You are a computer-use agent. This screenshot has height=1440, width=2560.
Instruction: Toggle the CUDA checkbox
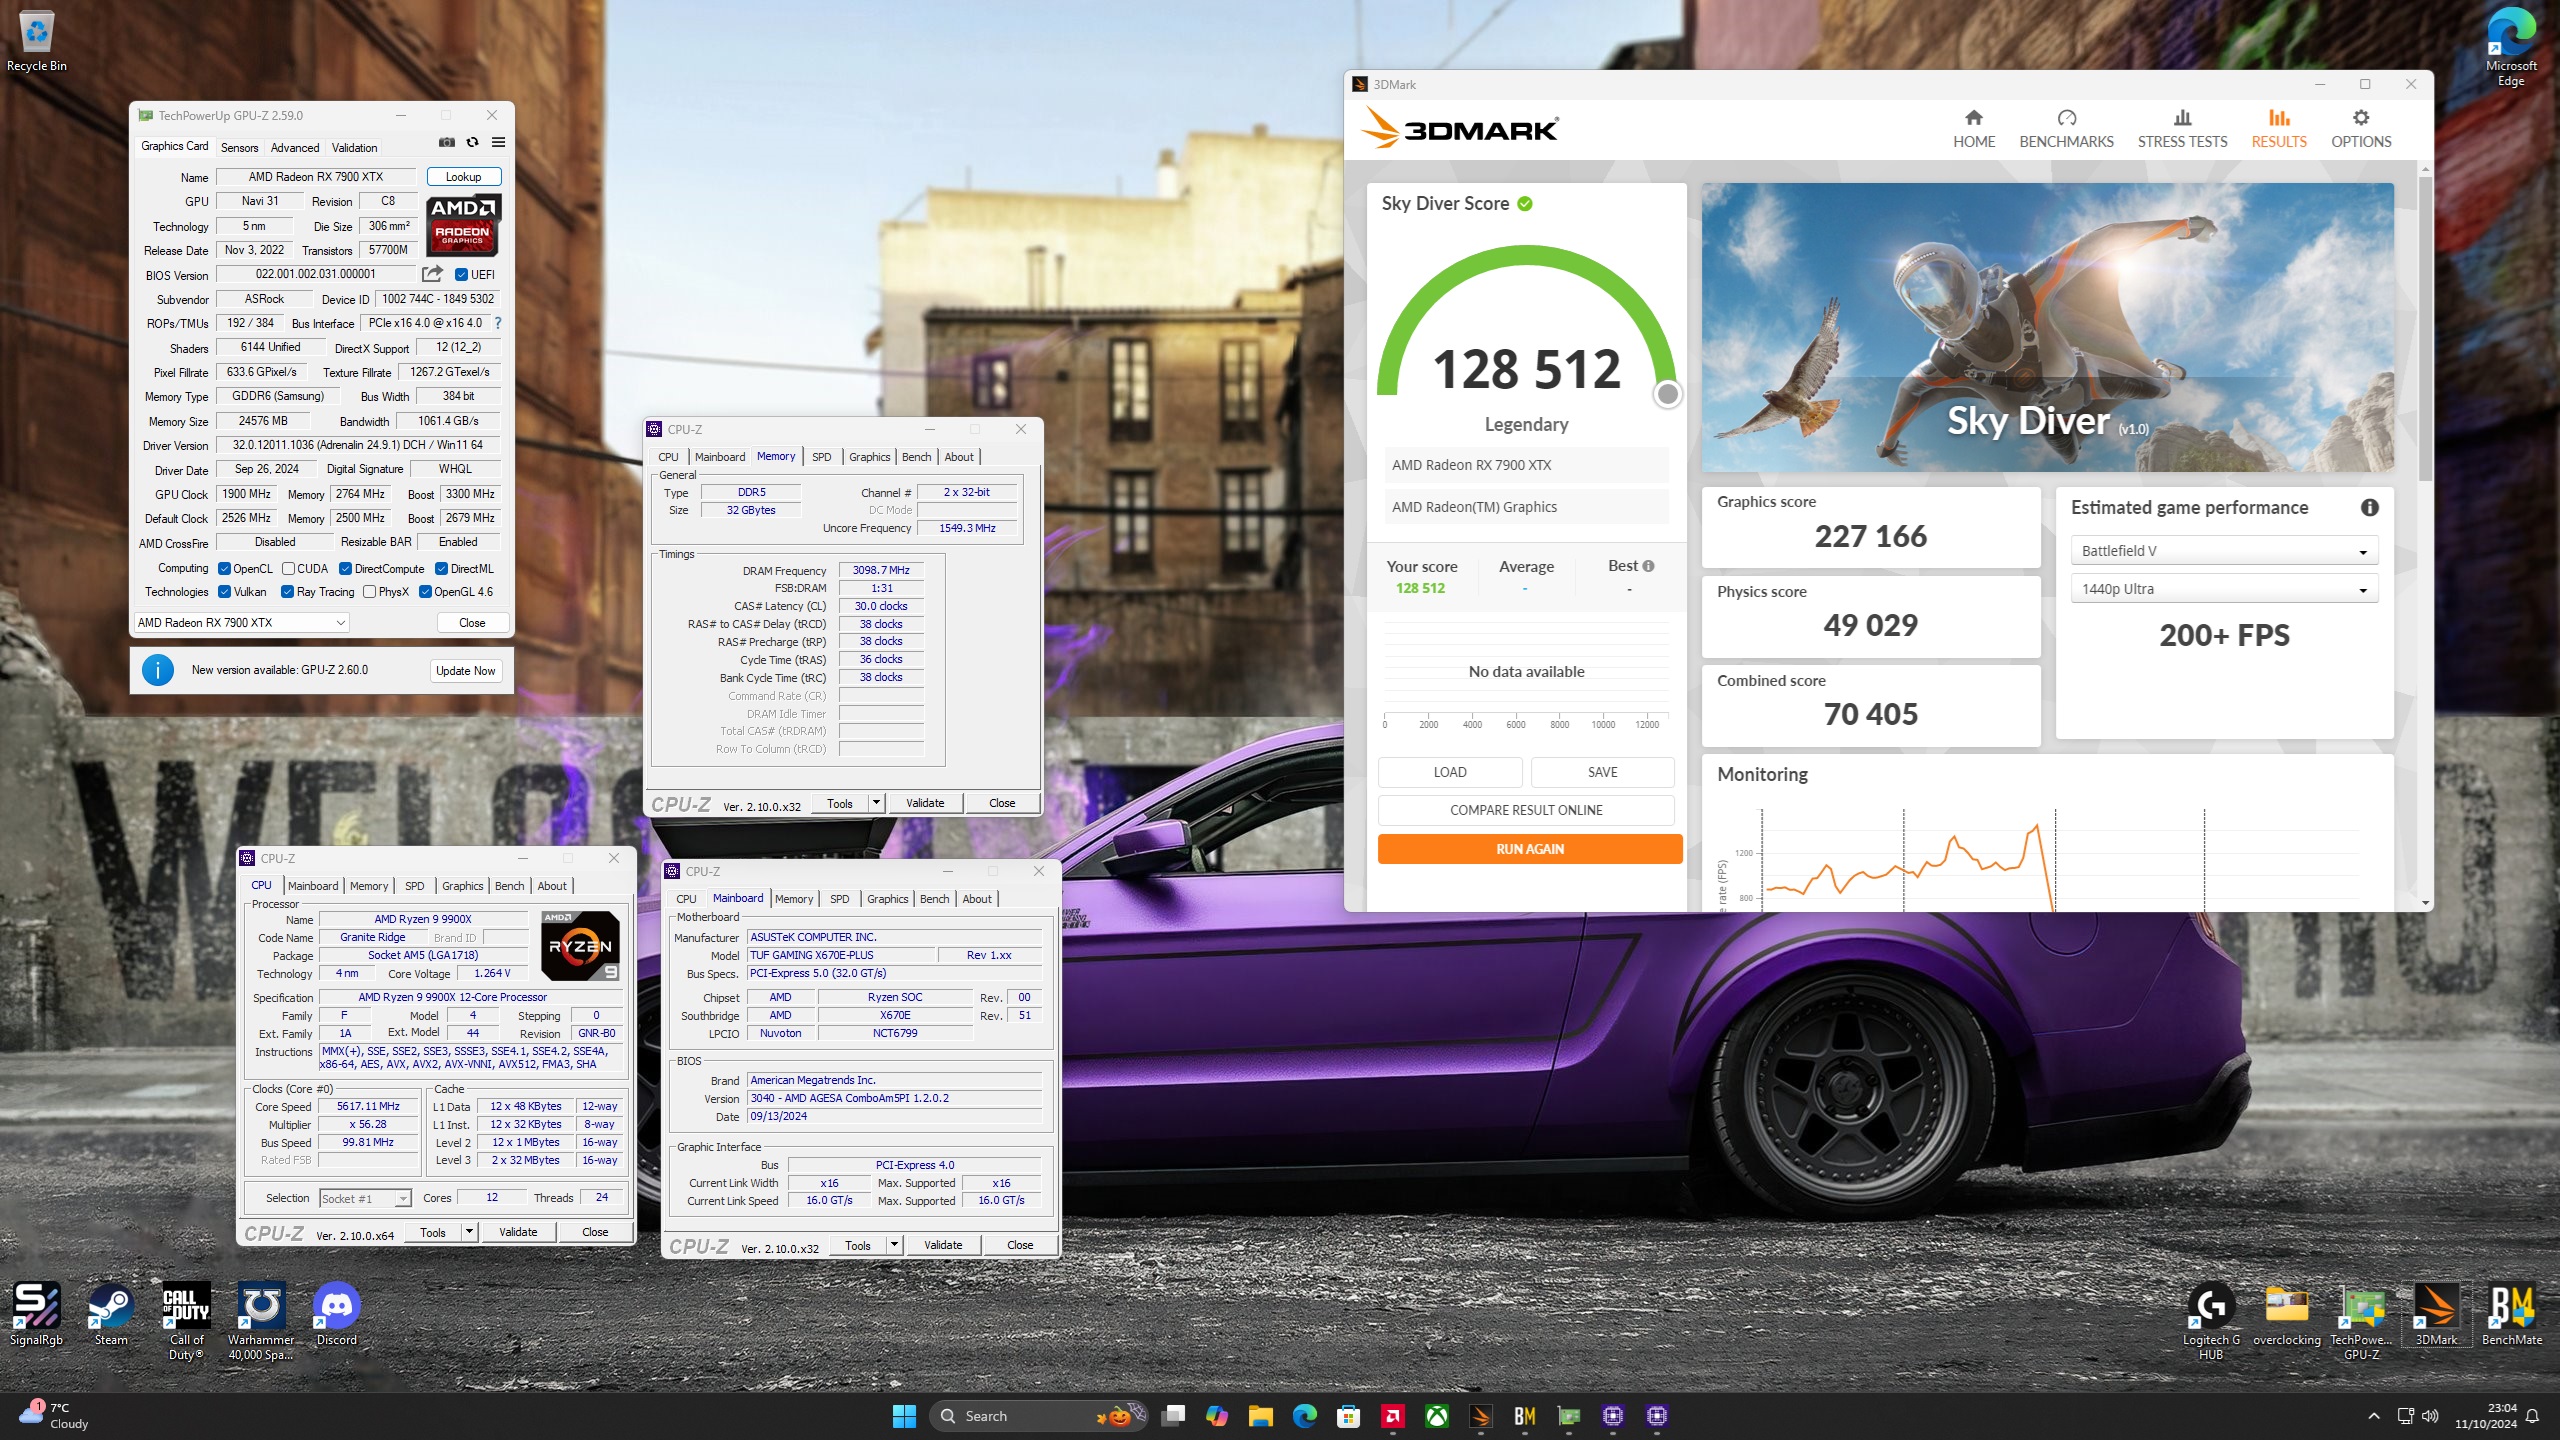click(288, 568)
